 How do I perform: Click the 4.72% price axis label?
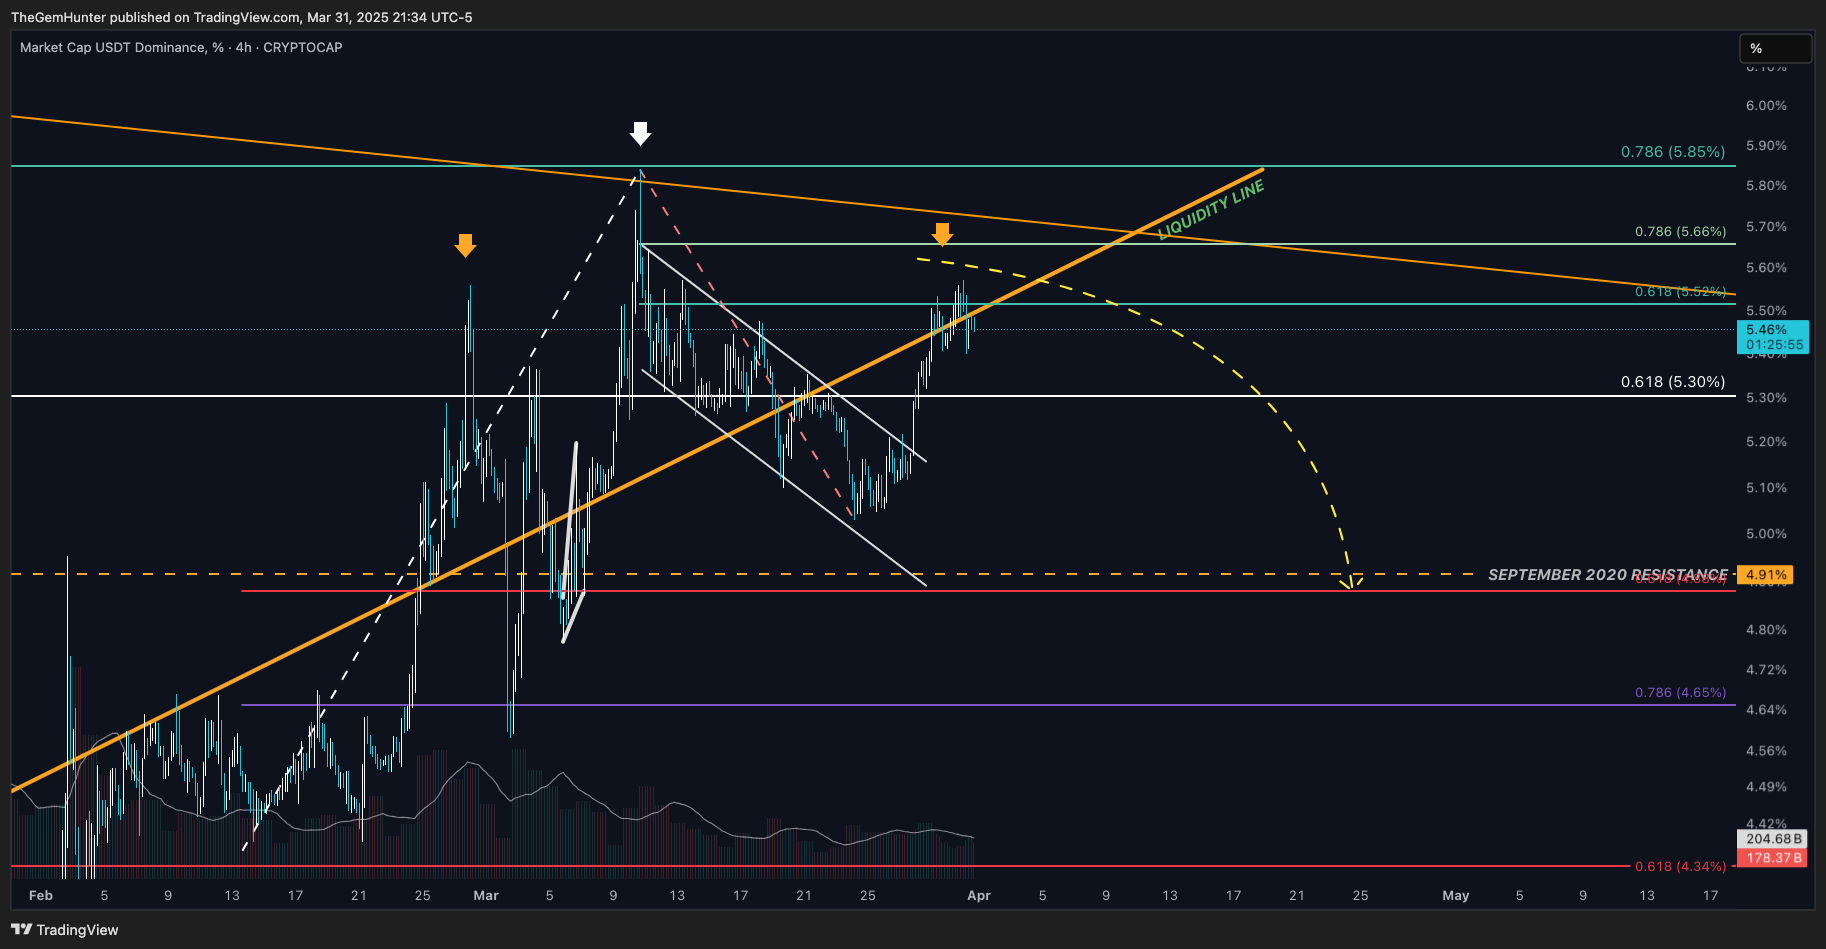point(1766,669)
